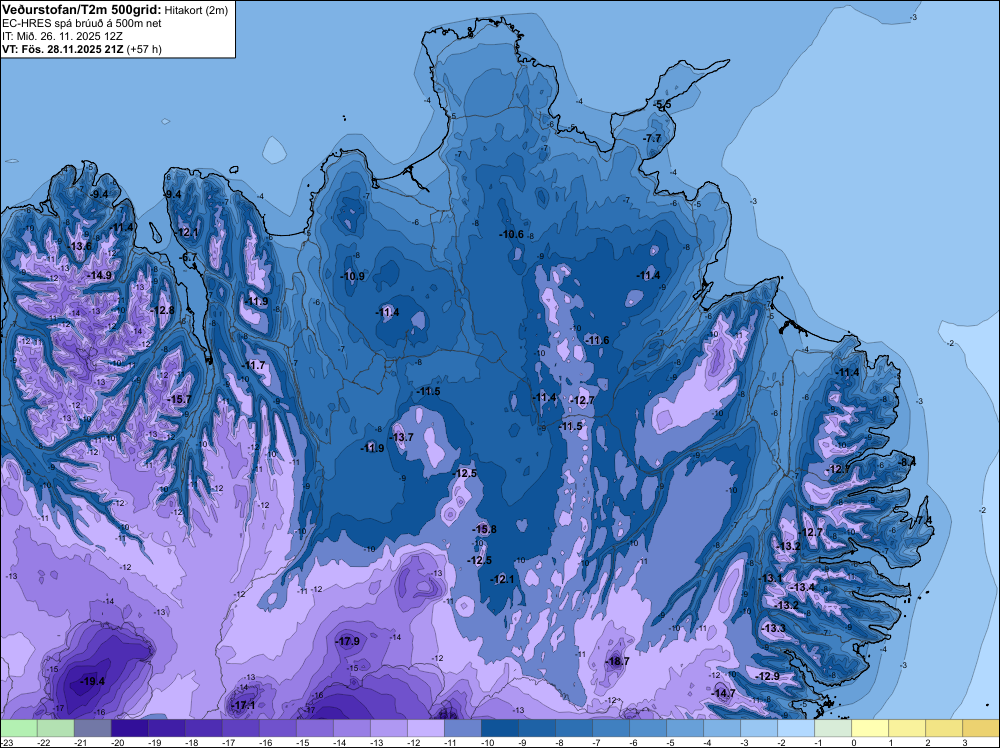Click the -10.6 temperature label
This screenshot has width=1000, height=748.
[x=511, y=234]
